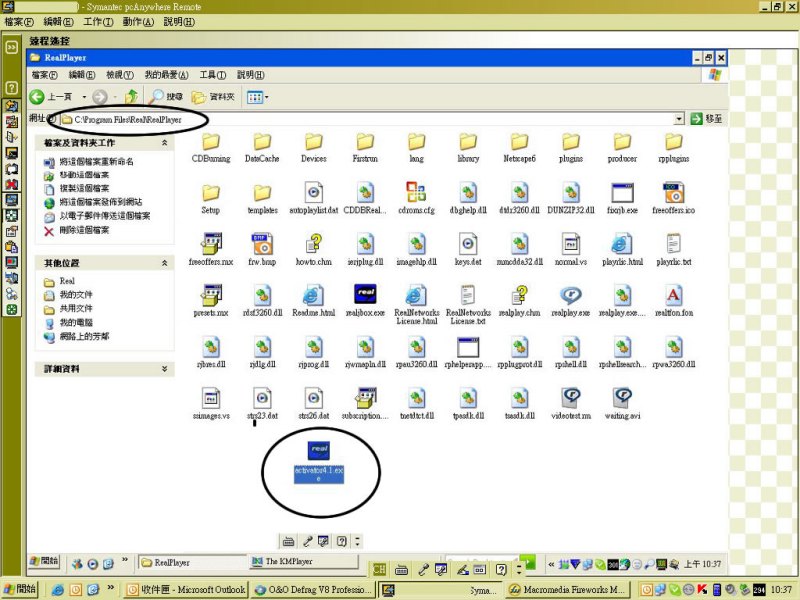The height and width of the screenshot is (600, 800).
Task: Click 刪除這個檔案 delete task link
Action: click(84, 230)
